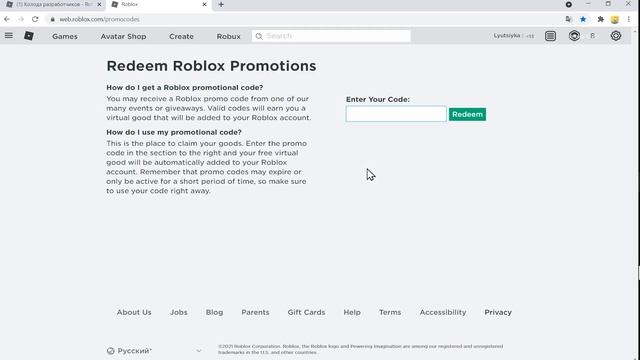
Task: Click the promo code input field
Action: click(396, 114)
